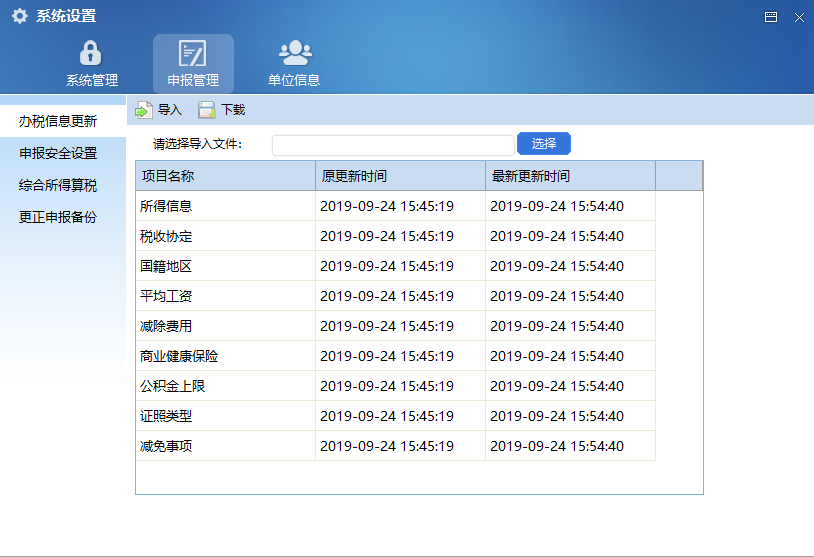Click 原更新时间 value in 税收协定 row
This screenshot has width=814, height=557.
(387, 237)
